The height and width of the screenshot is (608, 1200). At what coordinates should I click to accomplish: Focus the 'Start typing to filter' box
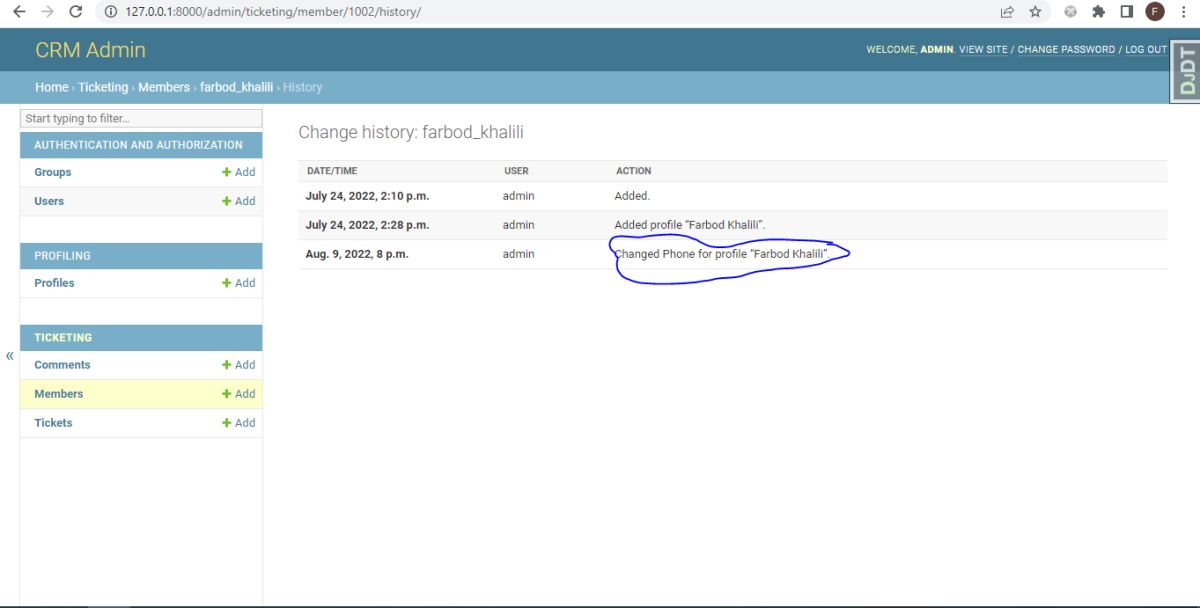(141, 118)
